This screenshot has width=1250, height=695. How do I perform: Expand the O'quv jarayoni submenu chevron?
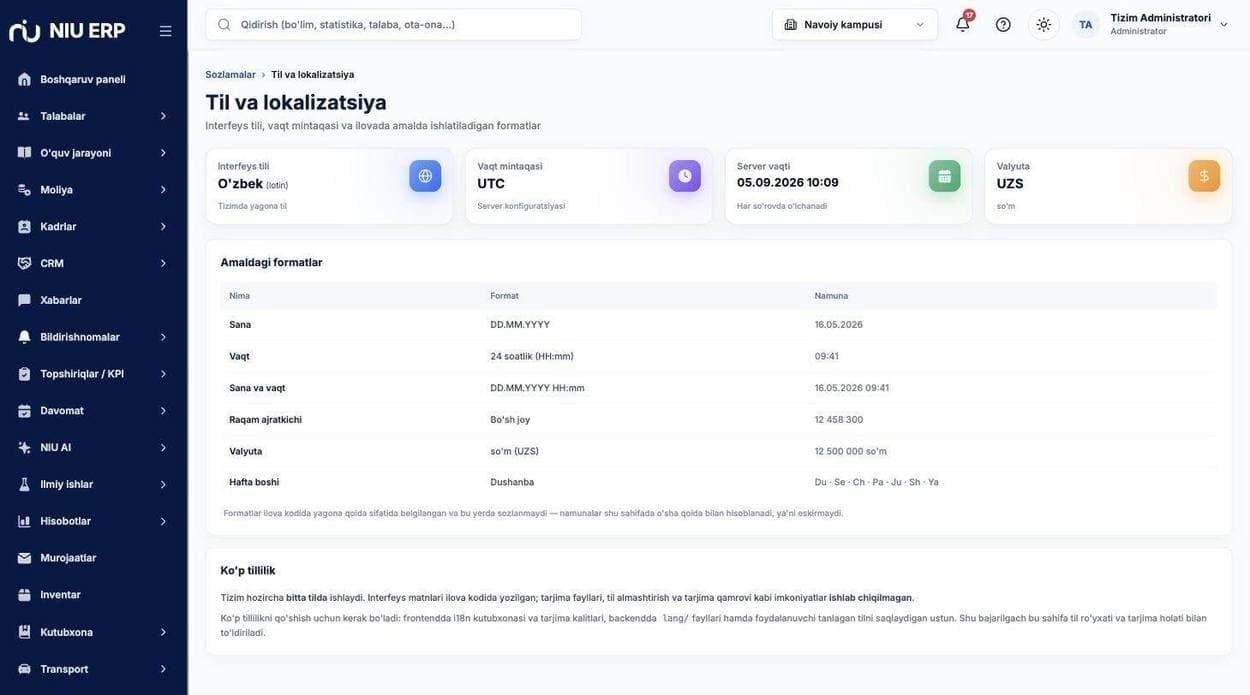click(x=163, y=153)
